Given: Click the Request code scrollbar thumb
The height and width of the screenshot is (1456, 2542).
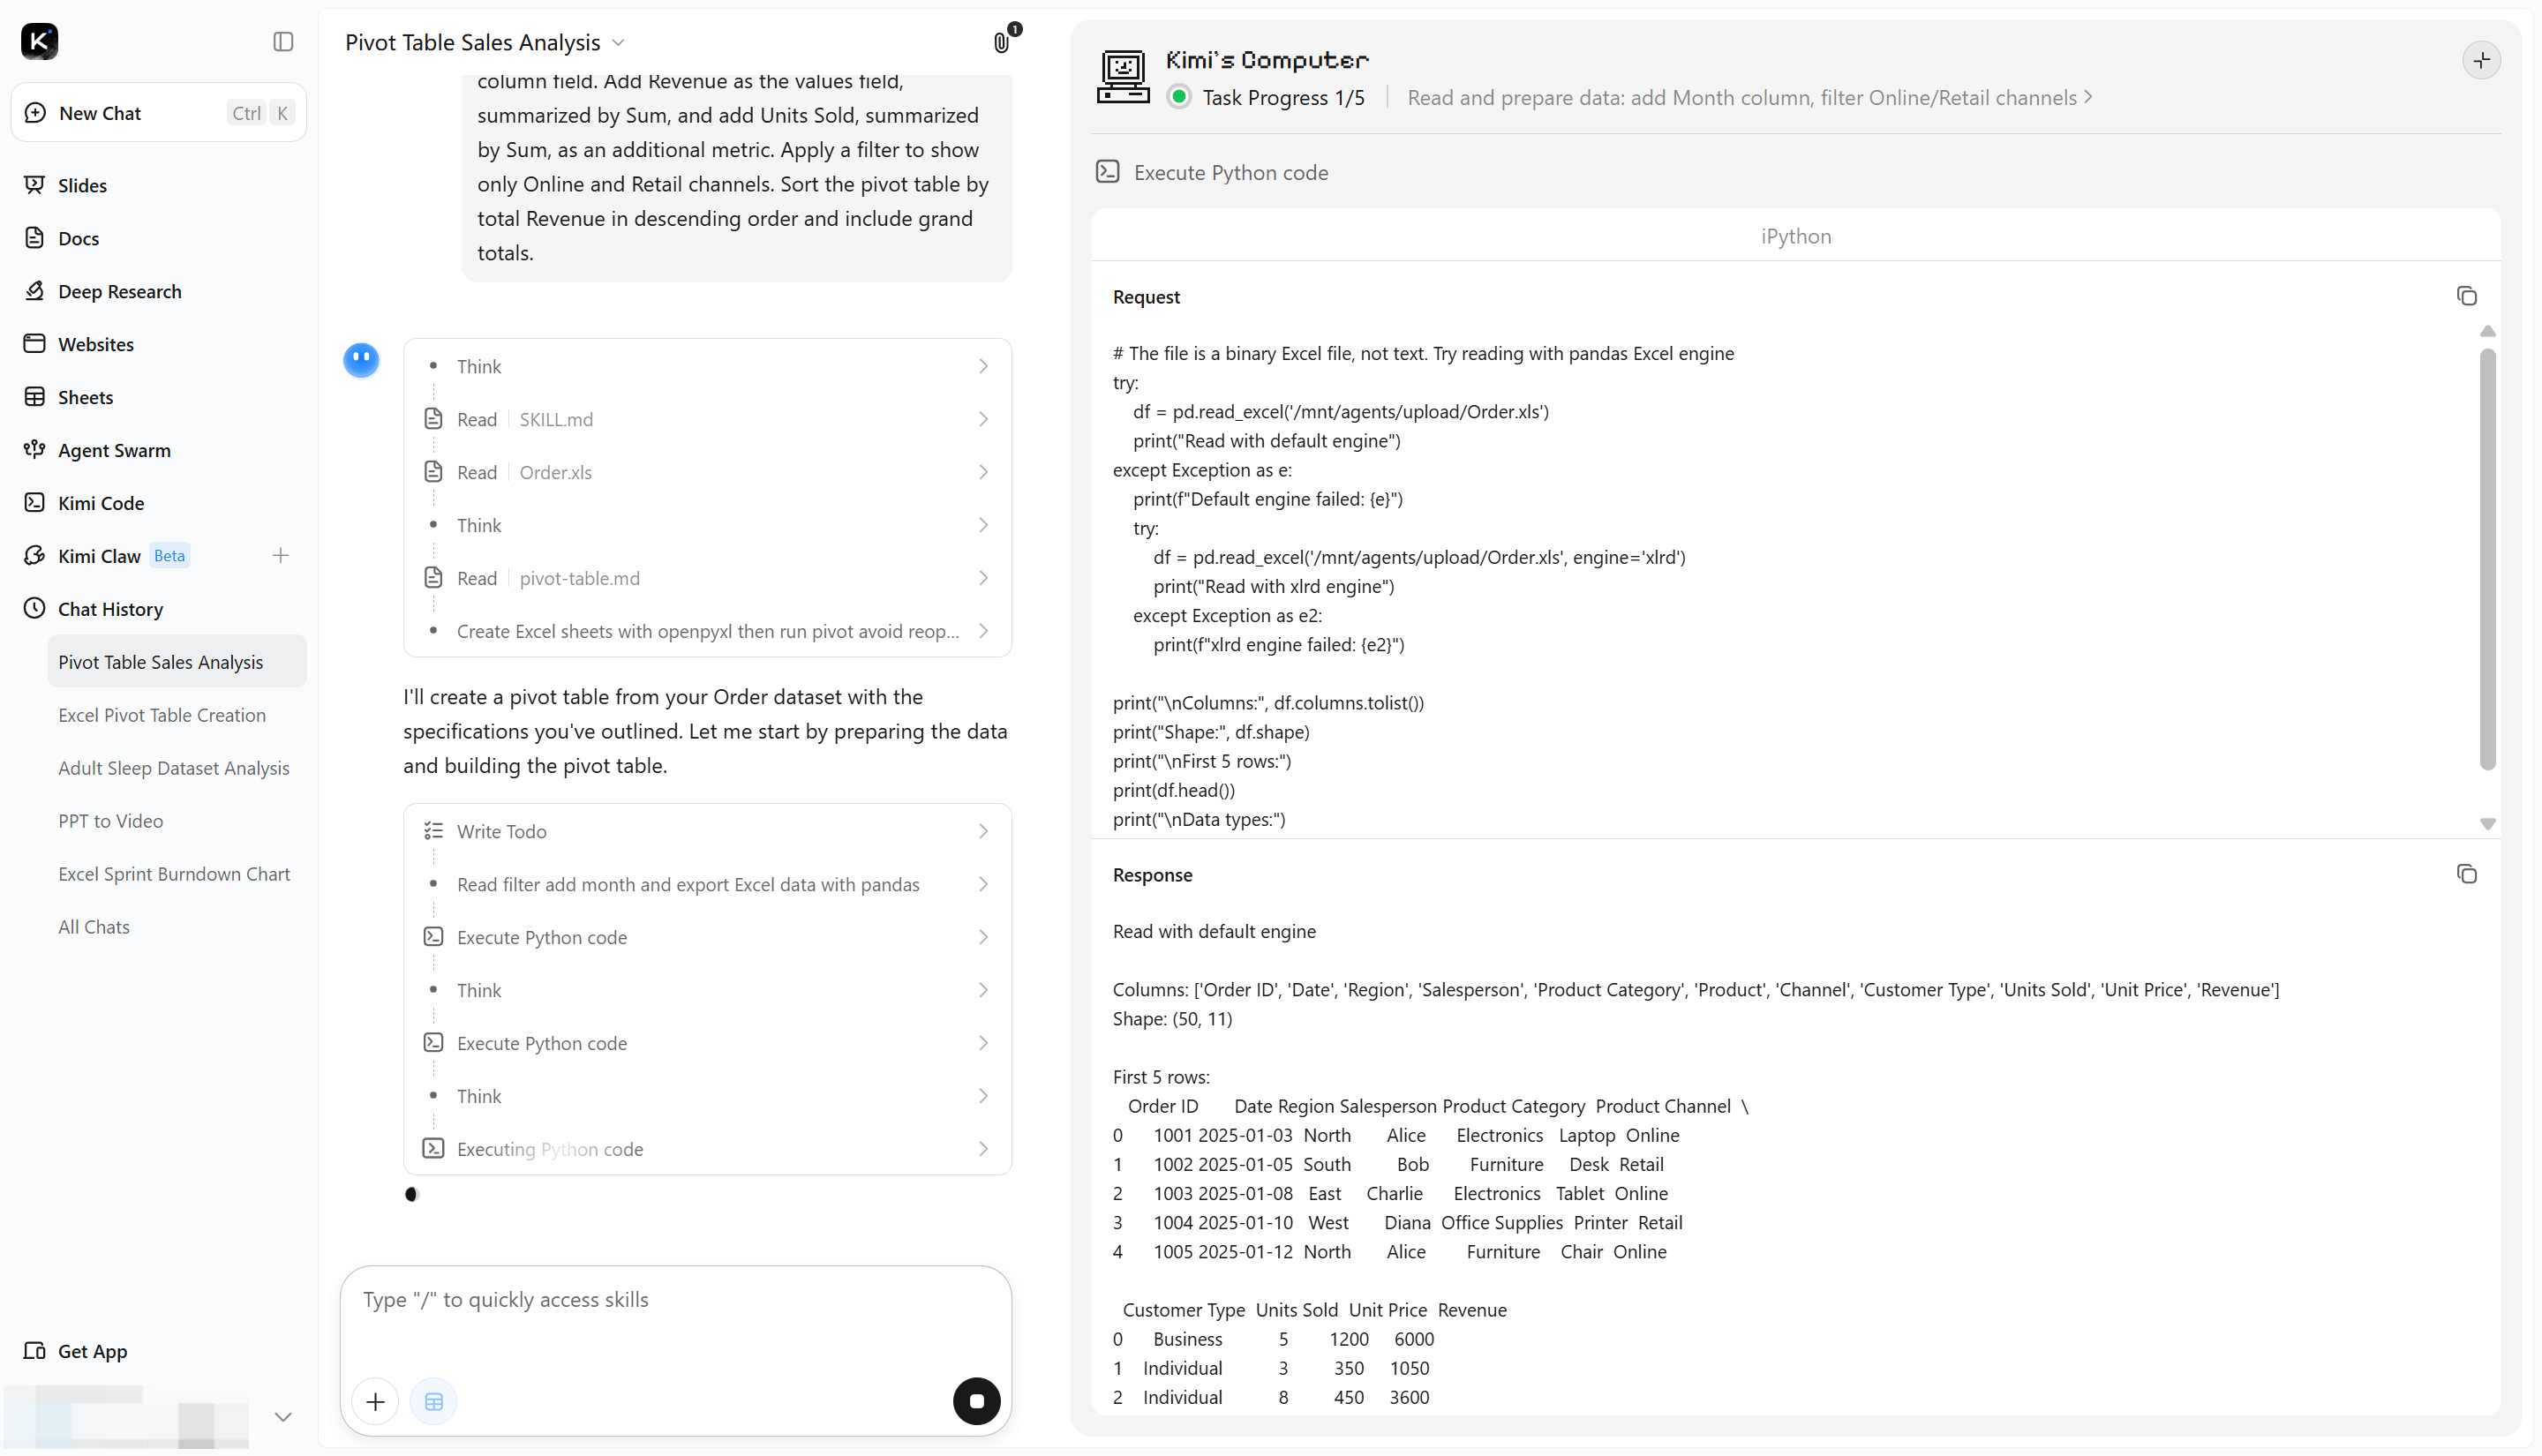Looking at the screenshot, I should pos(2487,560).
